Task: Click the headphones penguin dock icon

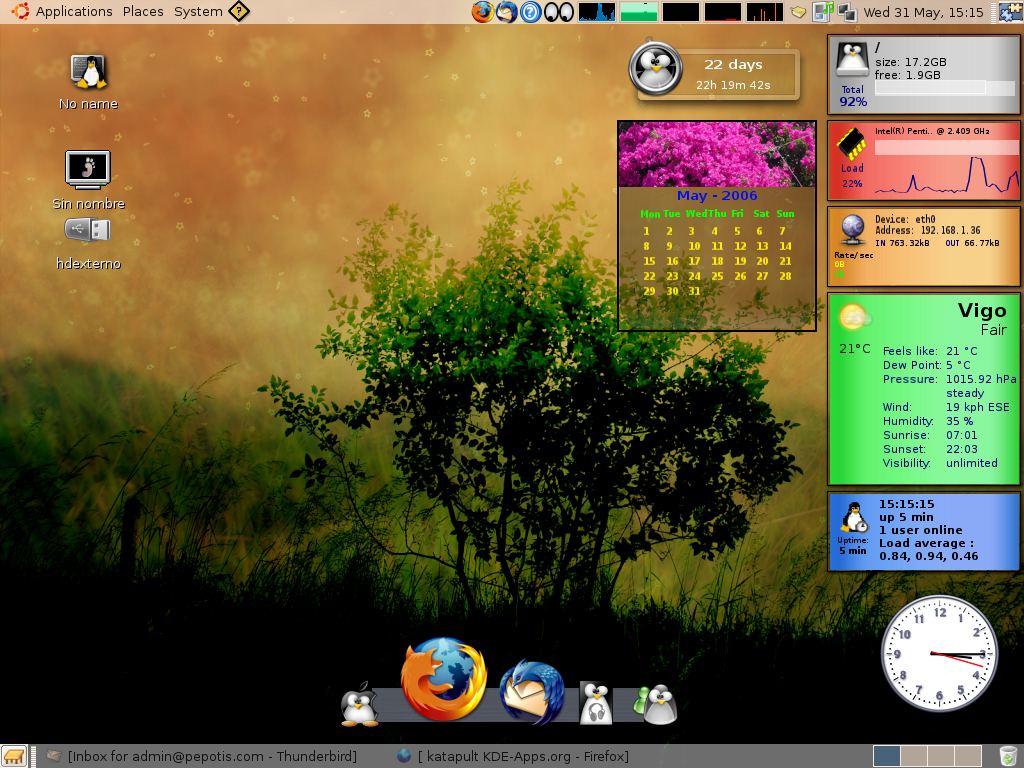Action: coord(596,703)
